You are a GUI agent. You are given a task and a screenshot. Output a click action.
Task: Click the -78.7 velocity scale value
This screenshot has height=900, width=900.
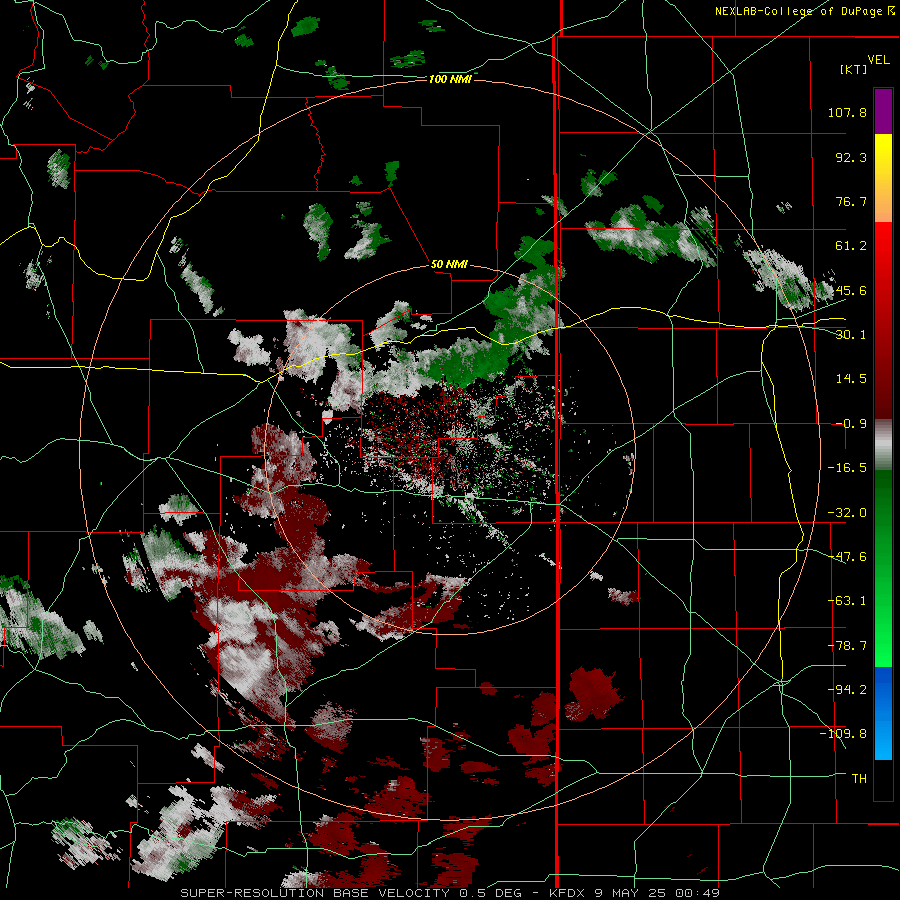click(x=847, y=646)
